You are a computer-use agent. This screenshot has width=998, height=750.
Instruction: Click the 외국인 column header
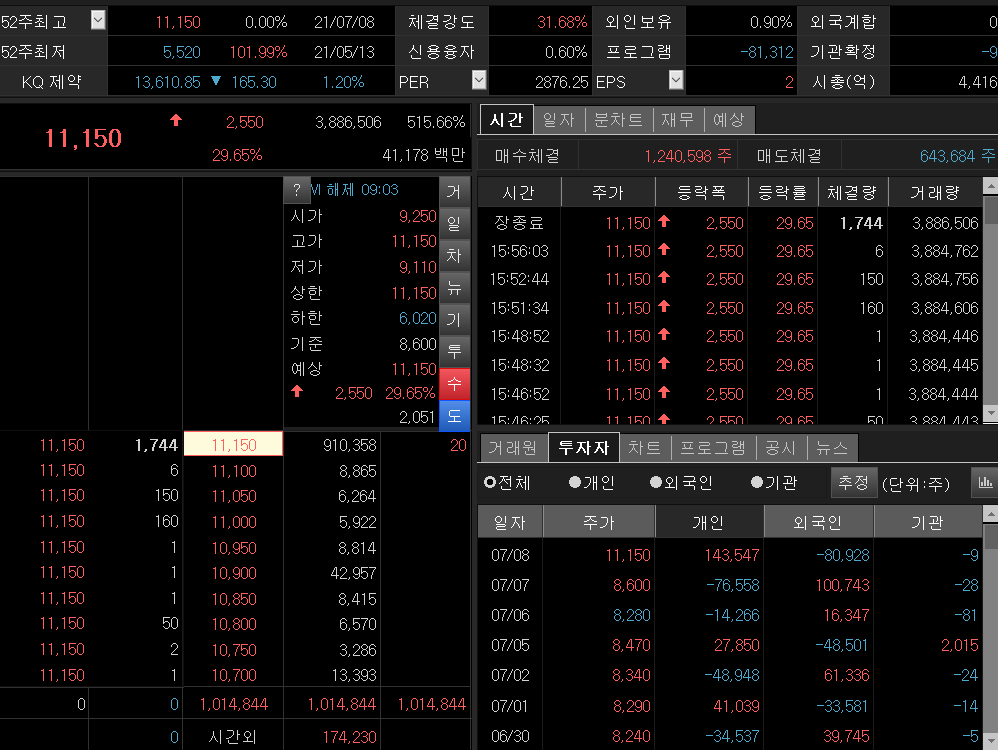(818, 522)
